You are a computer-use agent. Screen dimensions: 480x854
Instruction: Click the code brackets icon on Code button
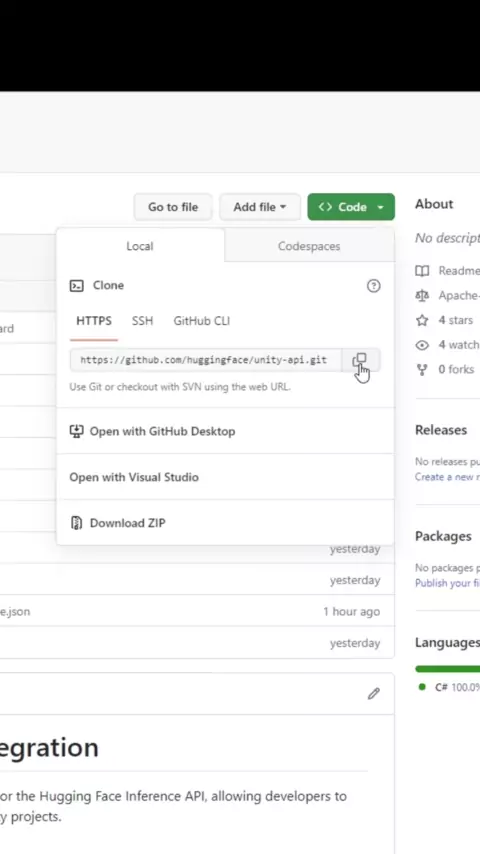325,207
